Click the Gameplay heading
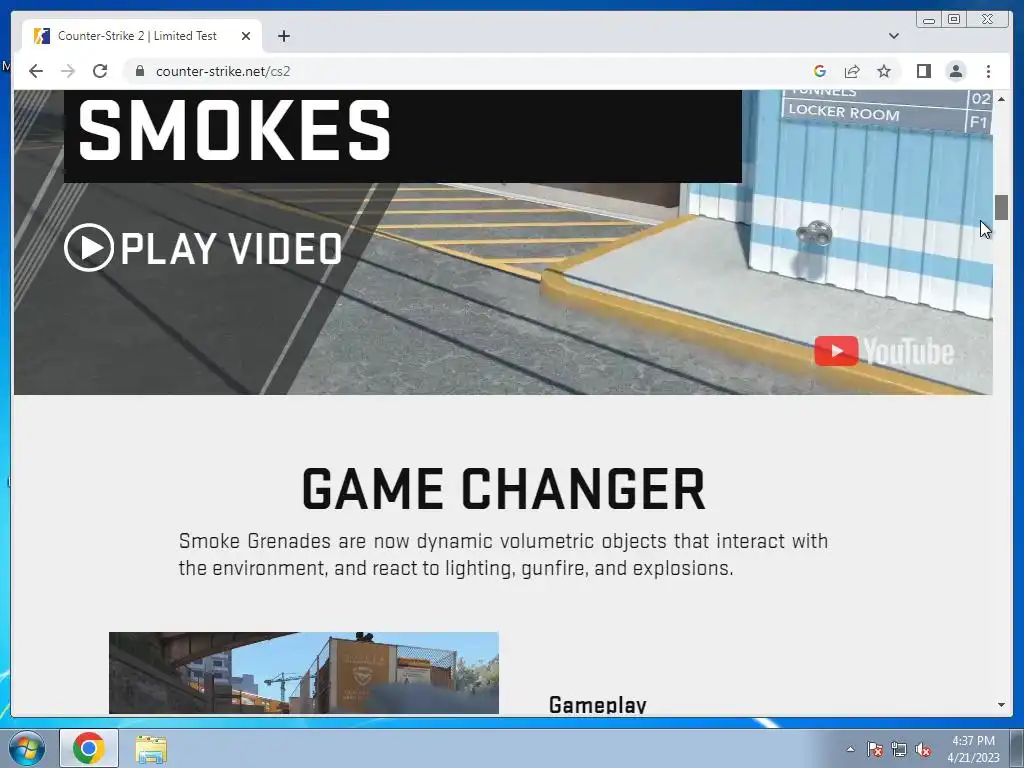 [598, 704]
